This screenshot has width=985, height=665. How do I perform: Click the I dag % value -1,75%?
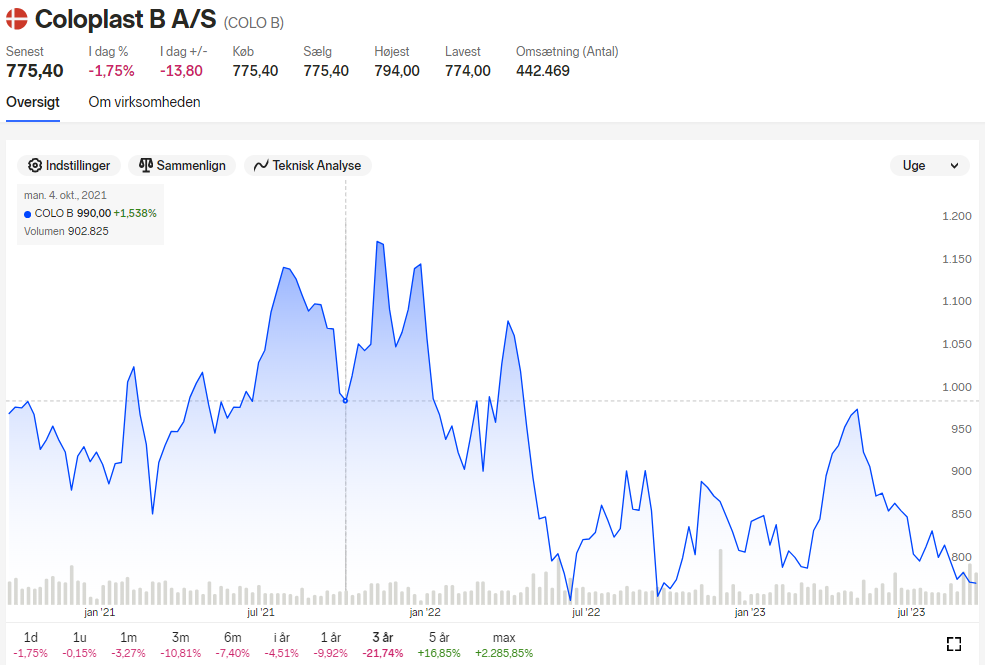click(x=111, y=71)
